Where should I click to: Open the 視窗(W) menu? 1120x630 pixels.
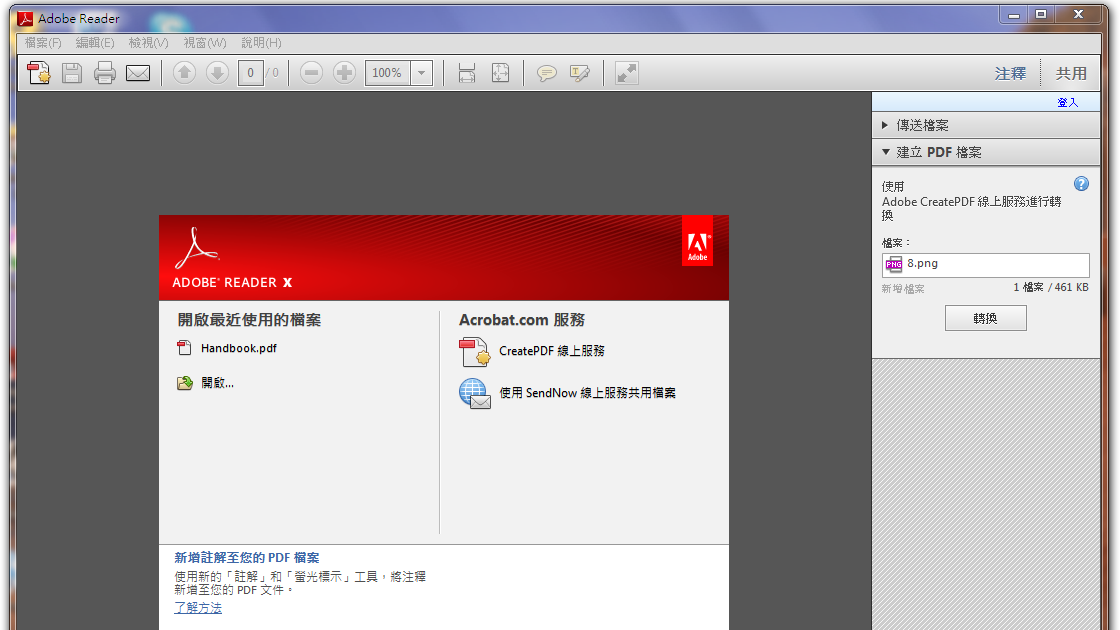(205, 43)
